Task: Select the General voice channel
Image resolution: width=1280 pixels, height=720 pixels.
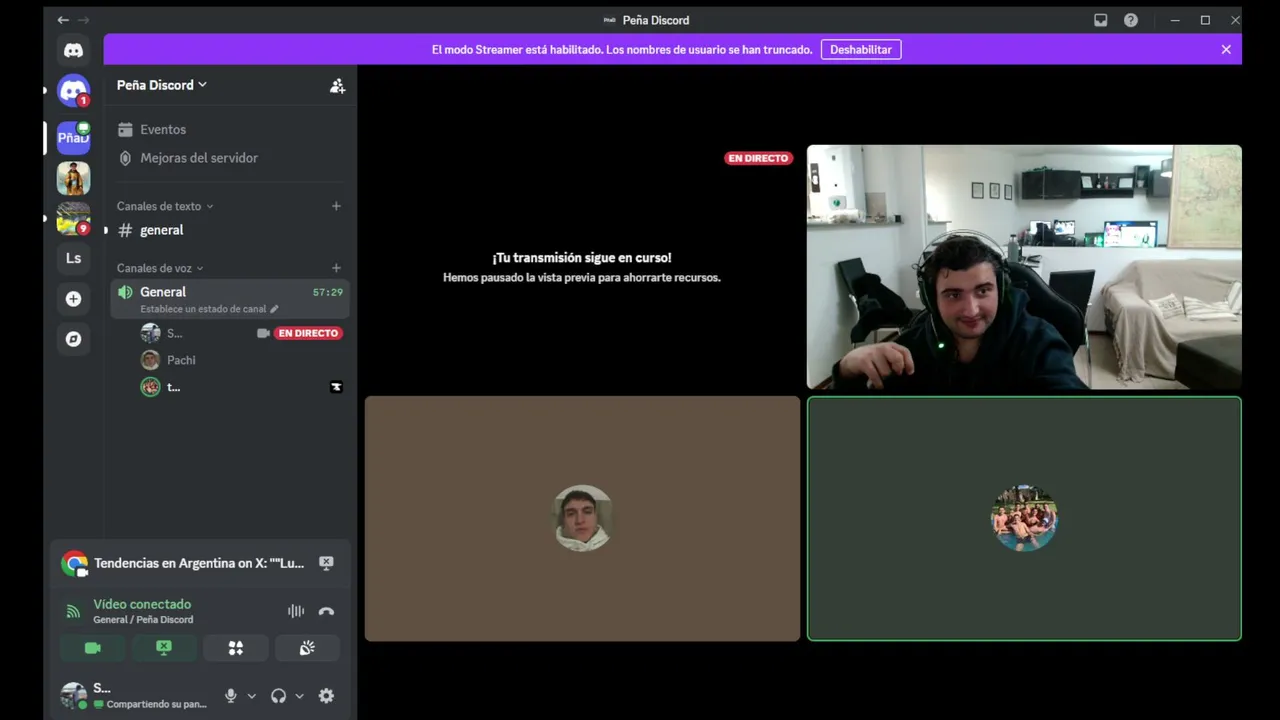Action: pos(229,298)
